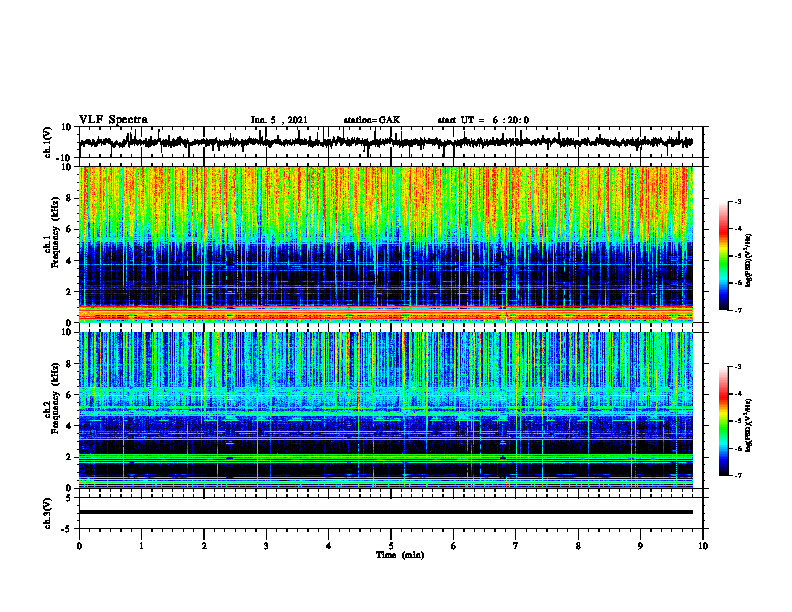The image size is (792, 612).
Task: Click the ch.1 spectrogram colorbar
Action: pyautogui.click(x=723, y=256)
